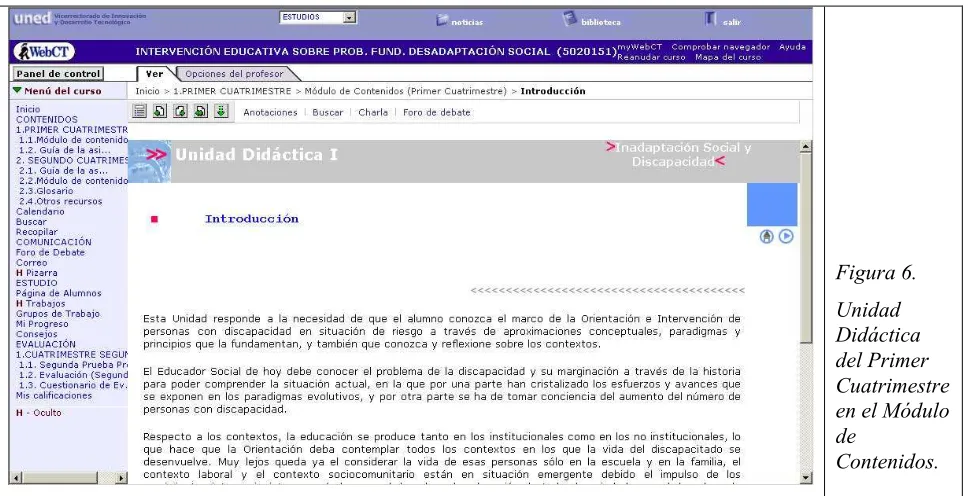Click the salir door icon

pyautogui.click(x=711, y=19)
